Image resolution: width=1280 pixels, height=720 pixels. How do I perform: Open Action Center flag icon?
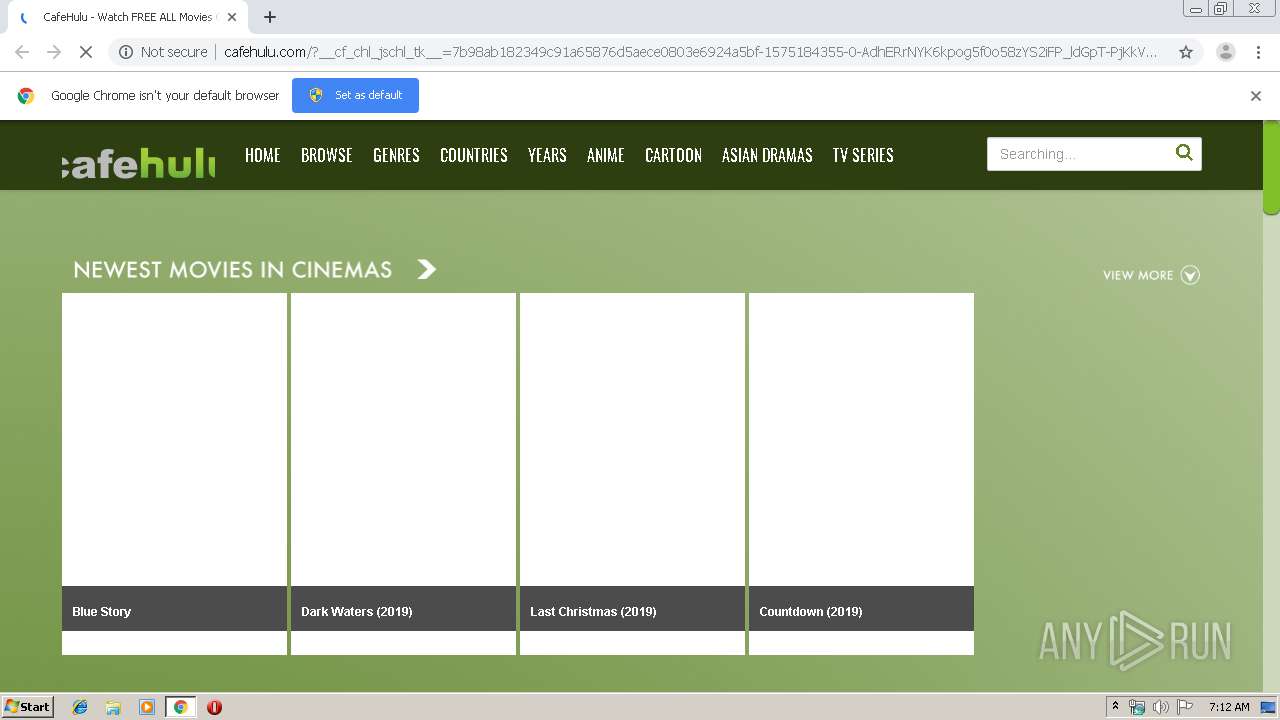point(1185,707)
